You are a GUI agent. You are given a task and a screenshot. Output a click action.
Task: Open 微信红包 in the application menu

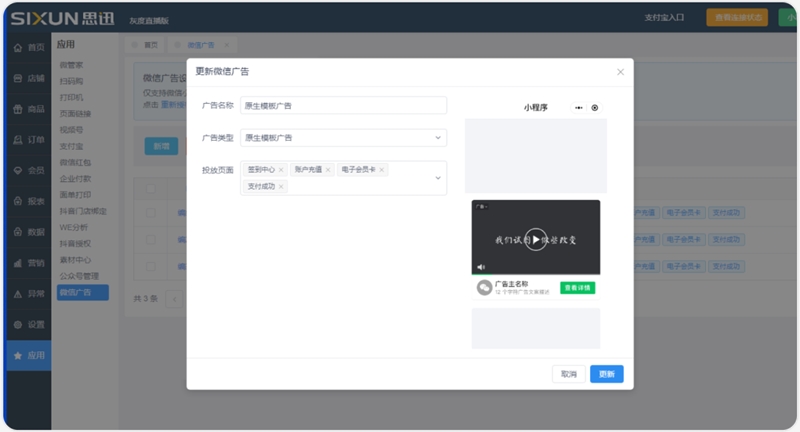(75, 162)
